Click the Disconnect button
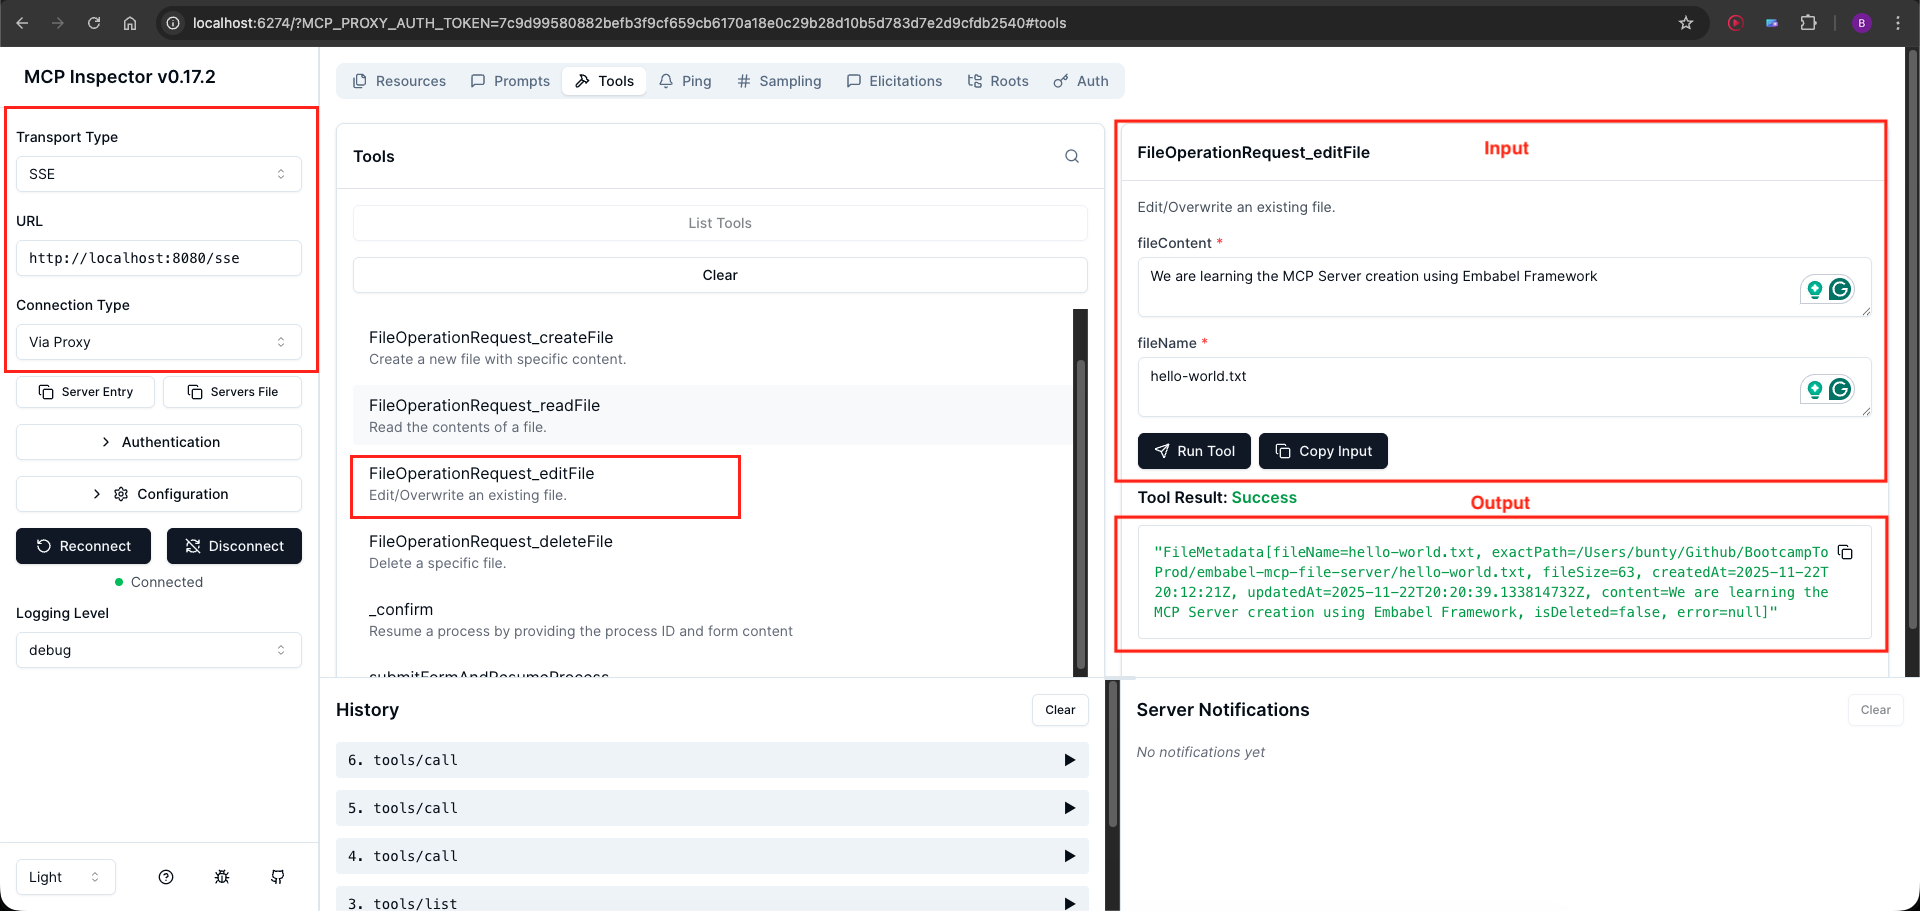The width and height of the screenshot is (1920, 911). [234, 546]
